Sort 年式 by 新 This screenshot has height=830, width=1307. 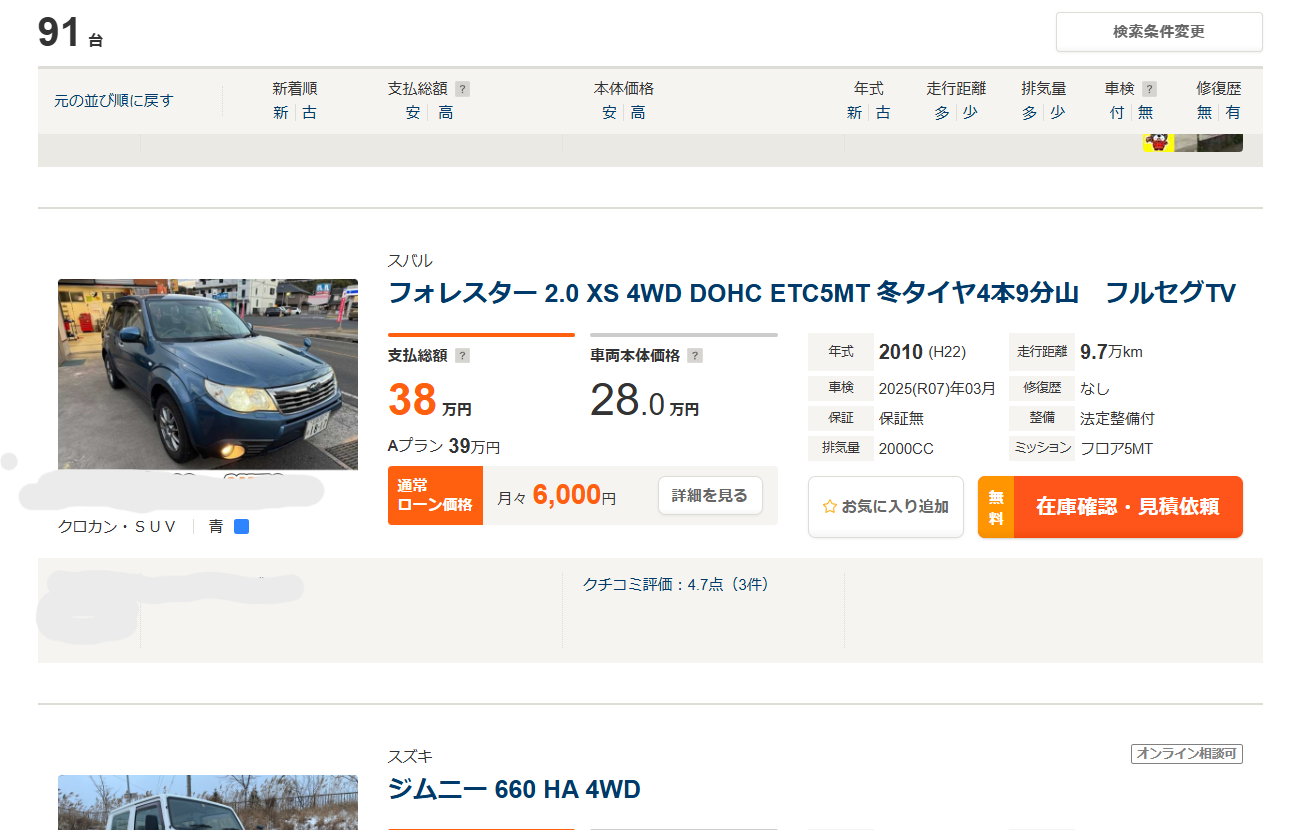tap(854, 113)
